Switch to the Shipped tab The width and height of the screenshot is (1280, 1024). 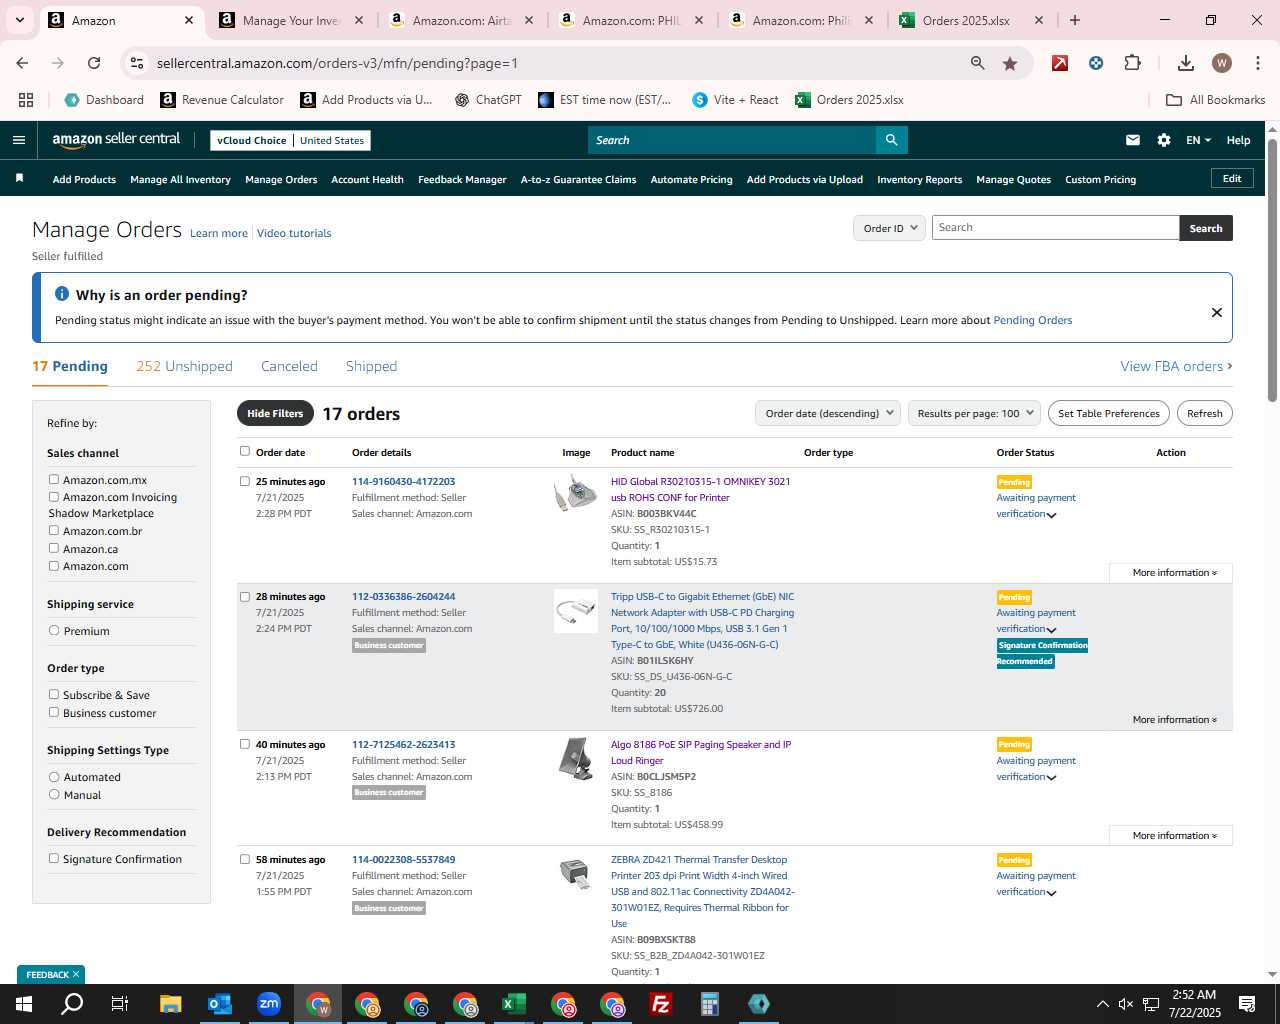tap(371, 366)
